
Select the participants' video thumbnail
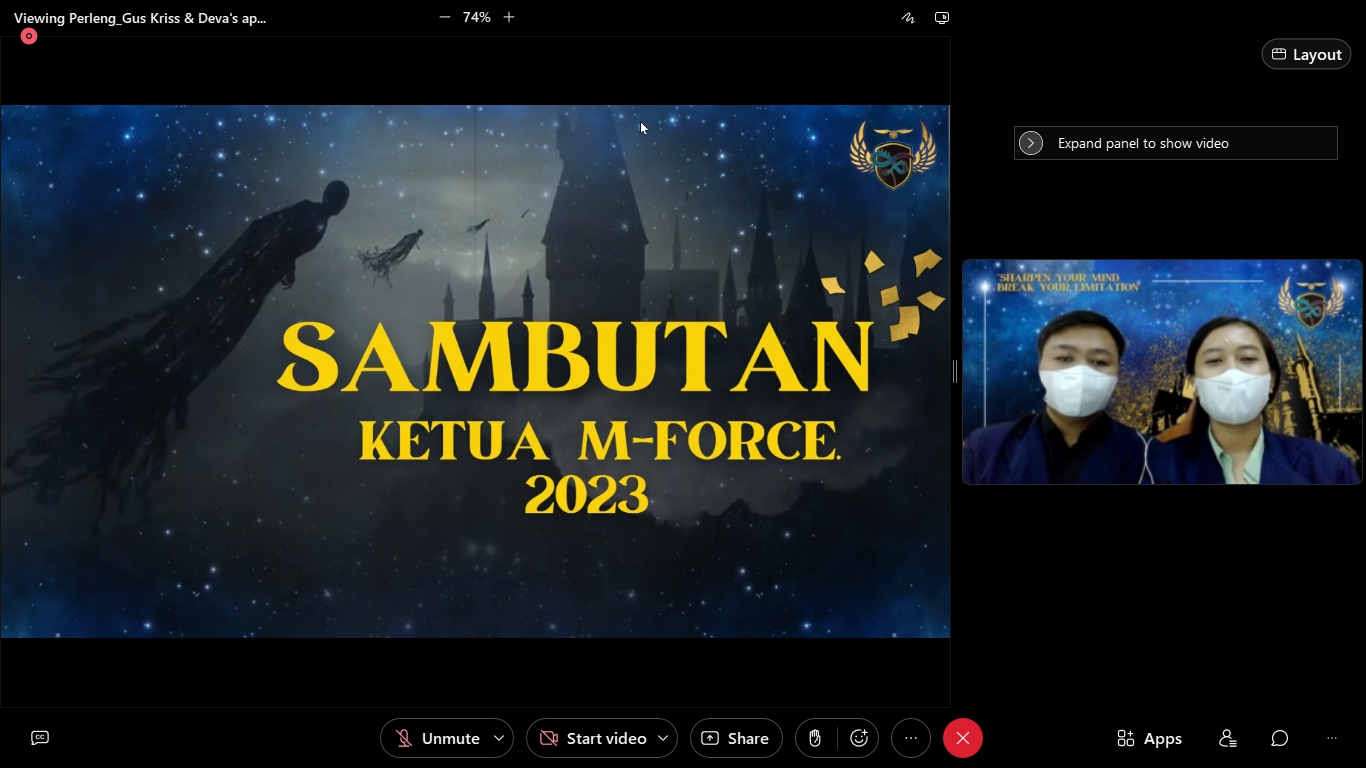point(1162,372)
